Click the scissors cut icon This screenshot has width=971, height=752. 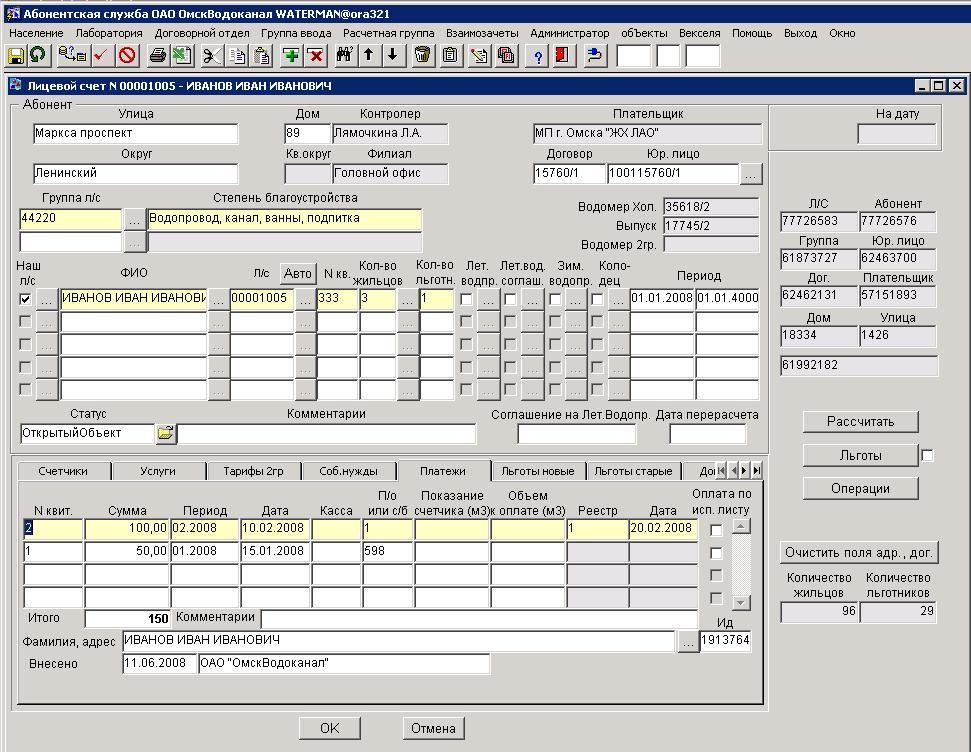(212, 55)
